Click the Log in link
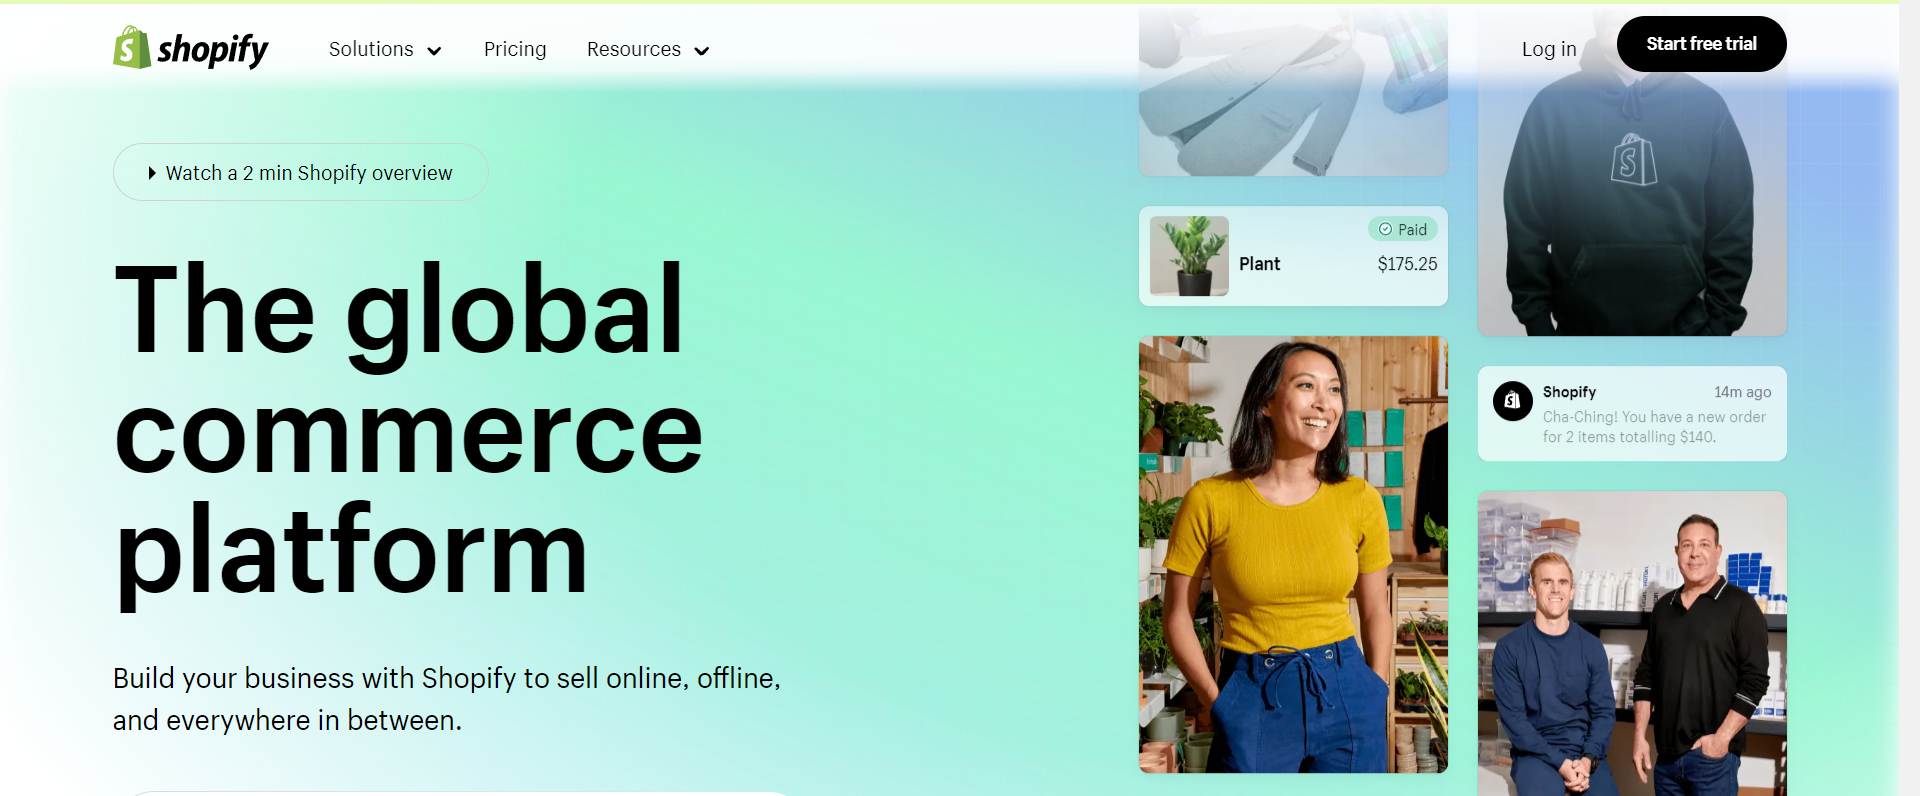 pyautogui.click(x=1549, y=49)
